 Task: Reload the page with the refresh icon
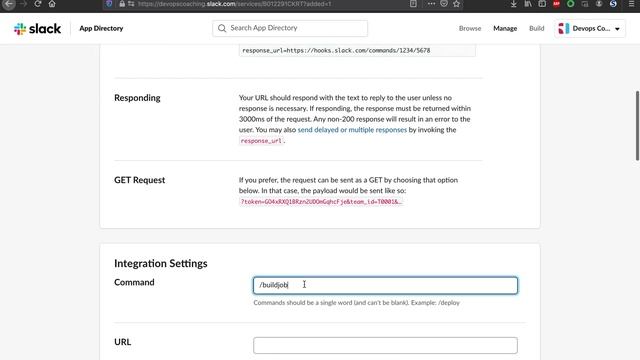pos(38,4)
